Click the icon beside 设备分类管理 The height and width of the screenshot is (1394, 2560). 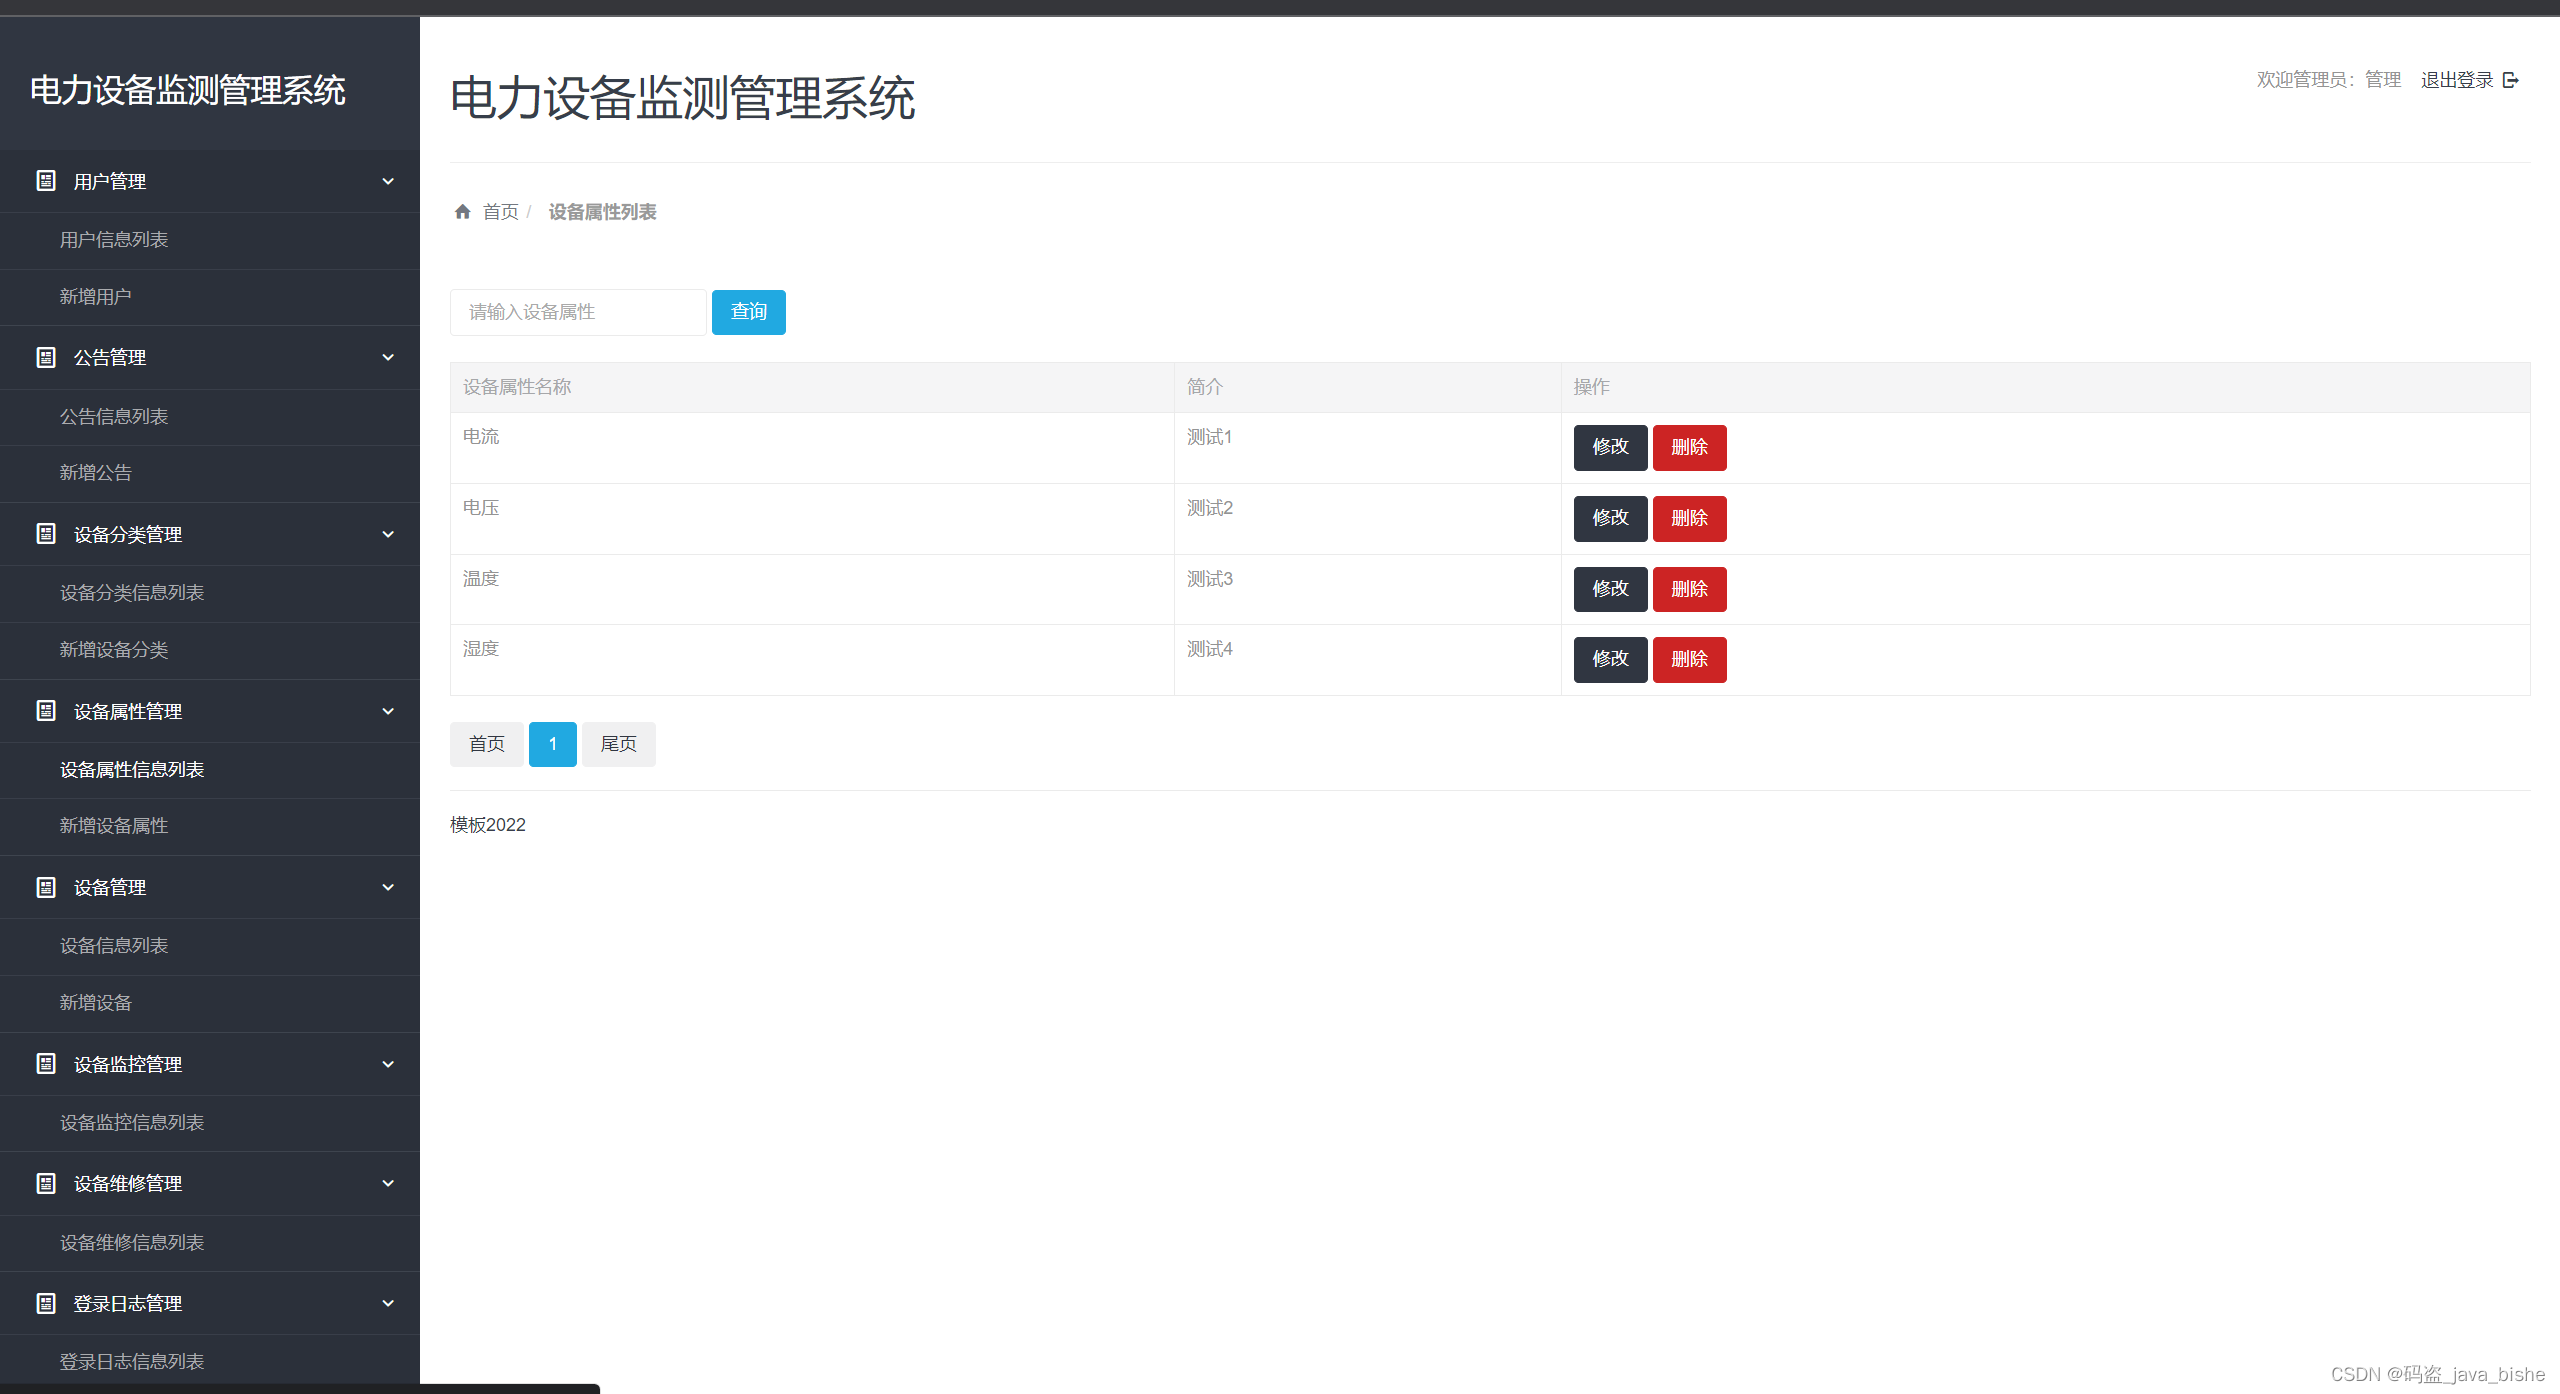(x=46, y=534)
